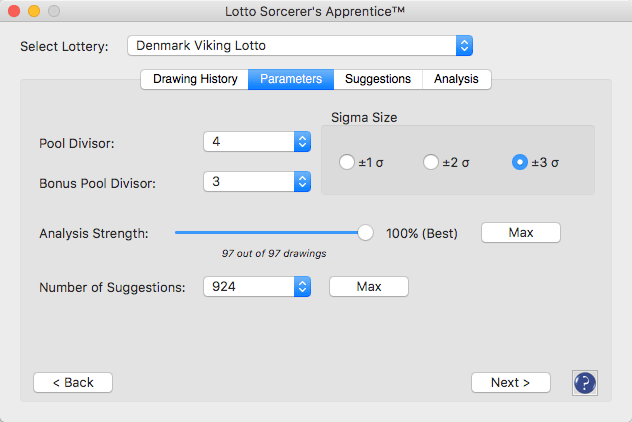Select the ±1 σ radio button
632x422 pixels.
coord(347,162)
